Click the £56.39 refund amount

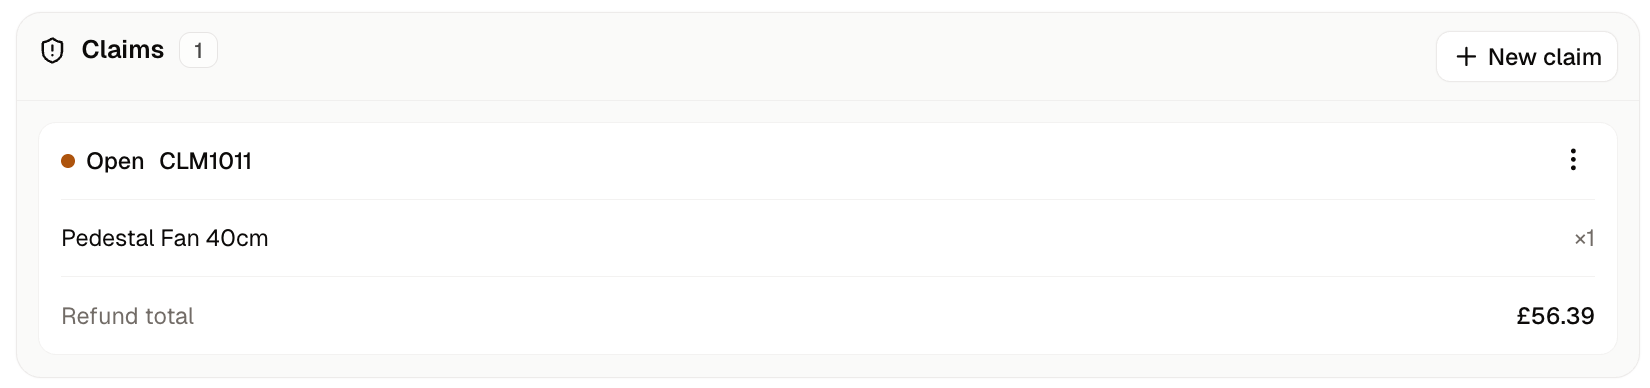point(1555,316)
